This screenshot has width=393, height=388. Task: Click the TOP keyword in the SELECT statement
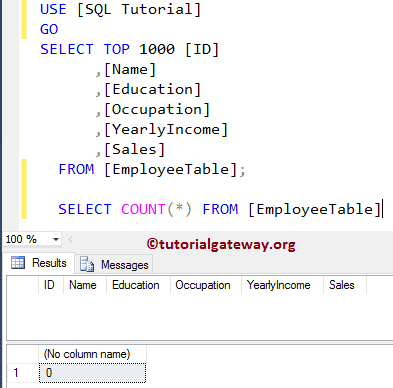pyautogui.click(x=116, y=49)
